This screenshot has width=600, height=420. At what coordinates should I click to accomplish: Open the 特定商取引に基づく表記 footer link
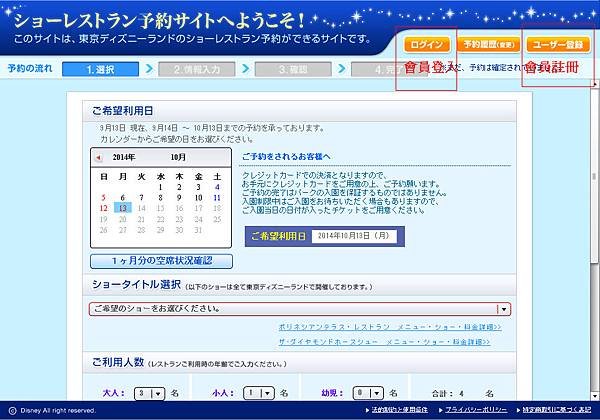point(557,410)
